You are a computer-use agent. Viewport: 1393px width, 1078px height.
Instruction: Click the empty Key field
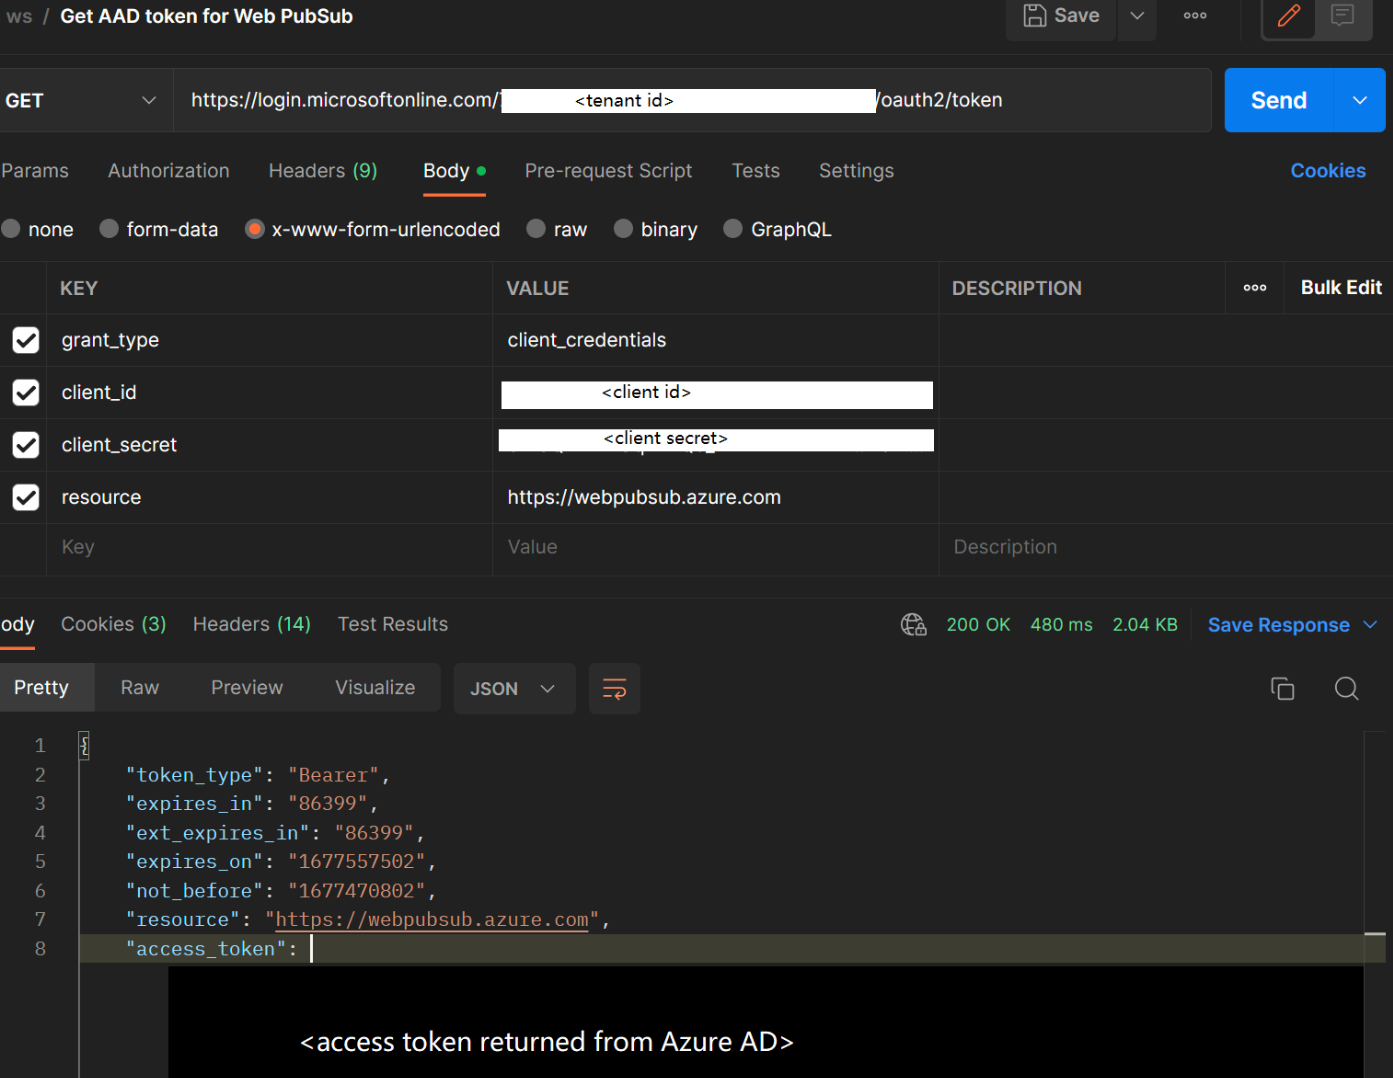point(269,547)
